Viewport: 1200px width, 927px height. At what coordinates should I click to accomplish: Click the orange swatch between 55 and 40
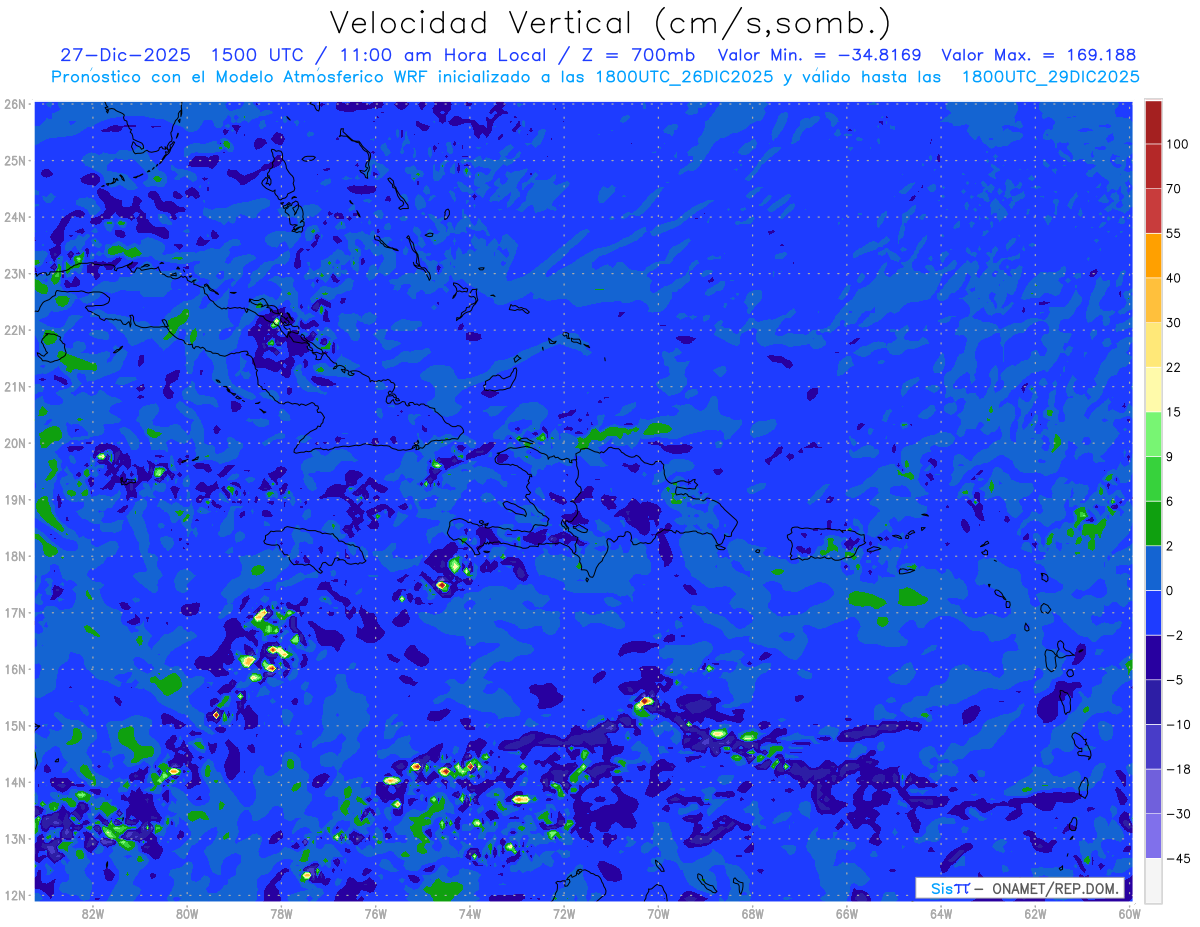[1153, 255]
